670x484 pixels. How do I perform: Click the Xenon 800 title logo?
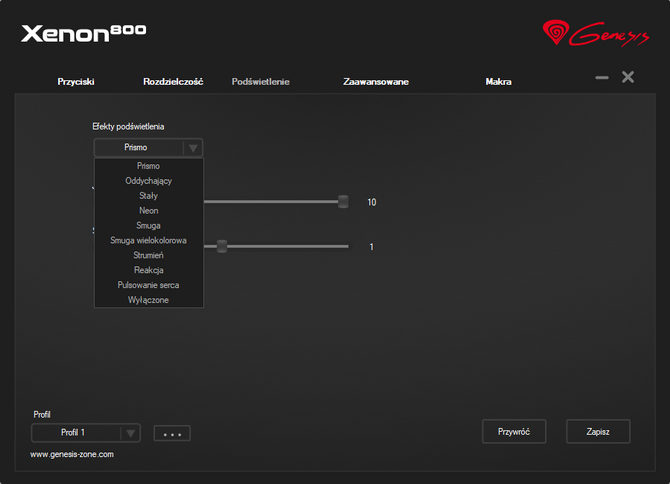tap(84, 33)
